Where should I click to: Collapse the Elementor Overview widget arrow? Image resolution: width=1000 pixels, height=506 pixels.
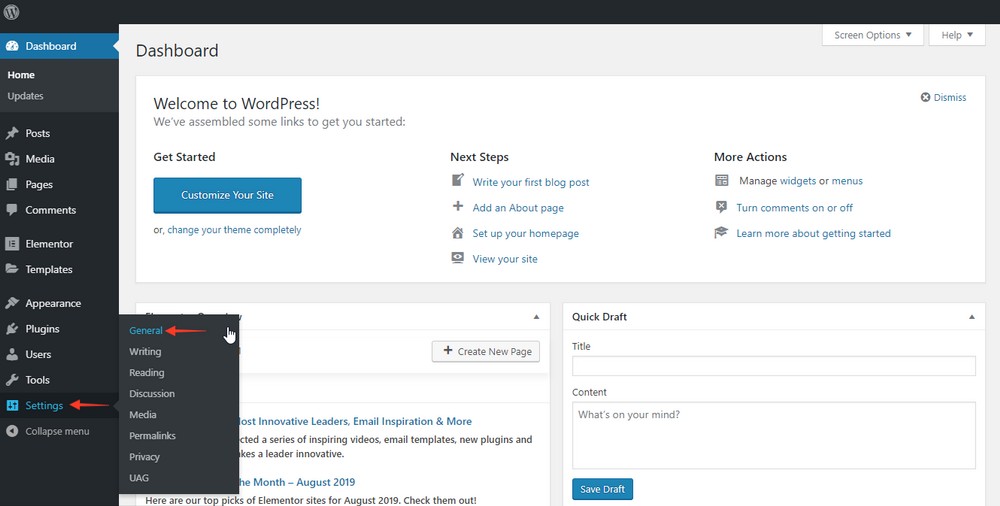[x=536, y=316]
